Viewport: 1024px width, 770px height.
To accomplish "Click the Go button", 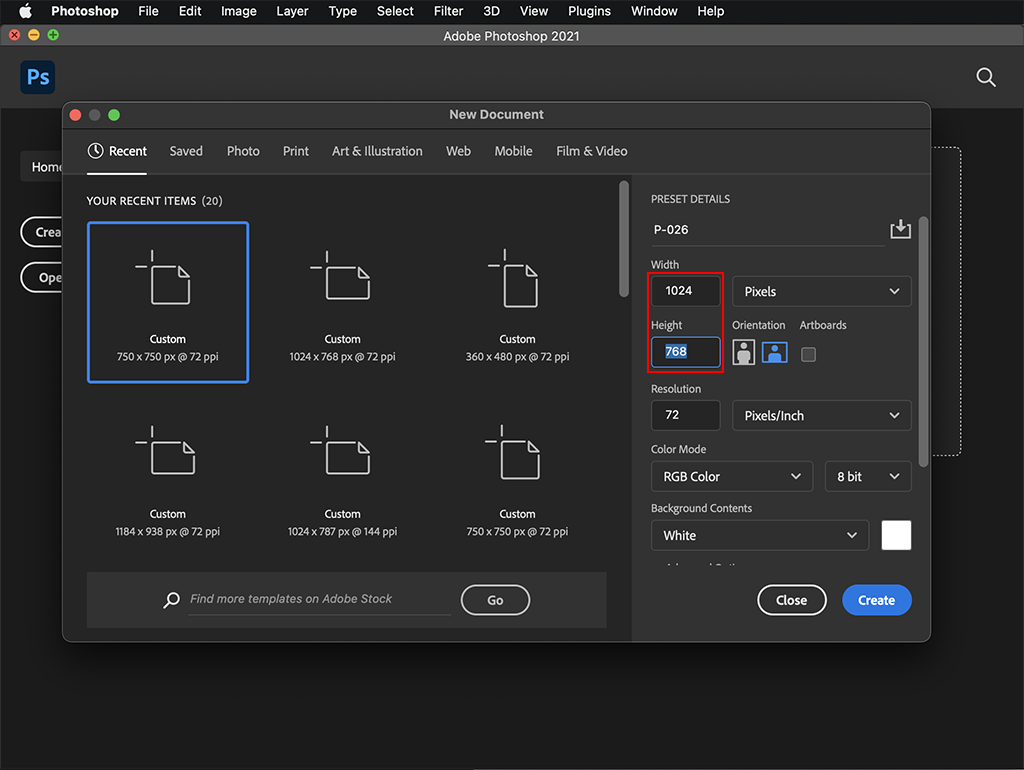I will tap(495, 600).
